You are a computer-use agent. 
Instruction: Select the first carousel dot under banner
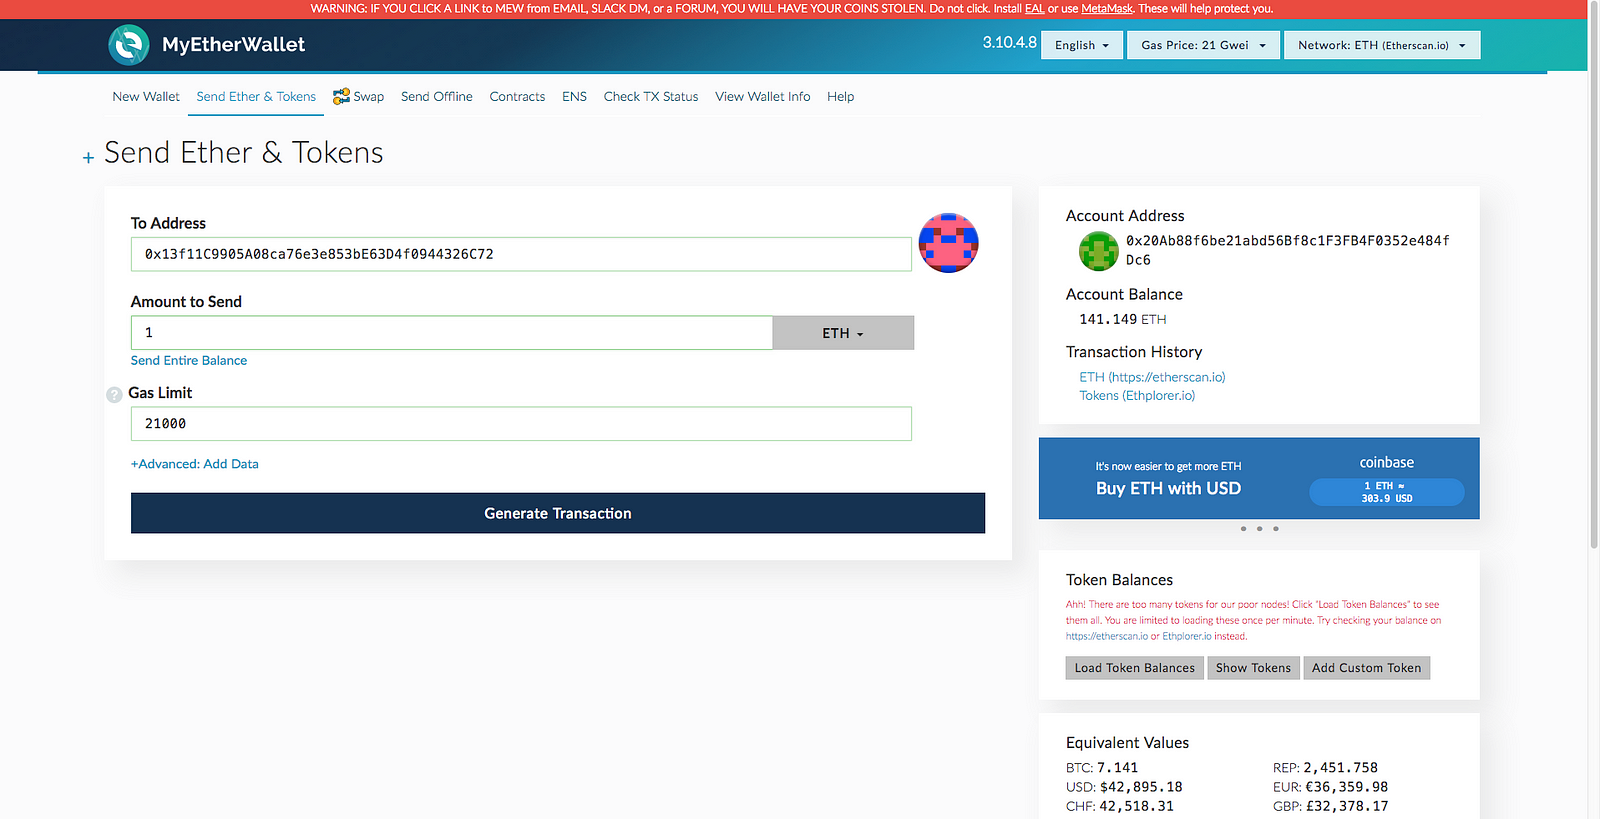click(x=1243, y=529)
